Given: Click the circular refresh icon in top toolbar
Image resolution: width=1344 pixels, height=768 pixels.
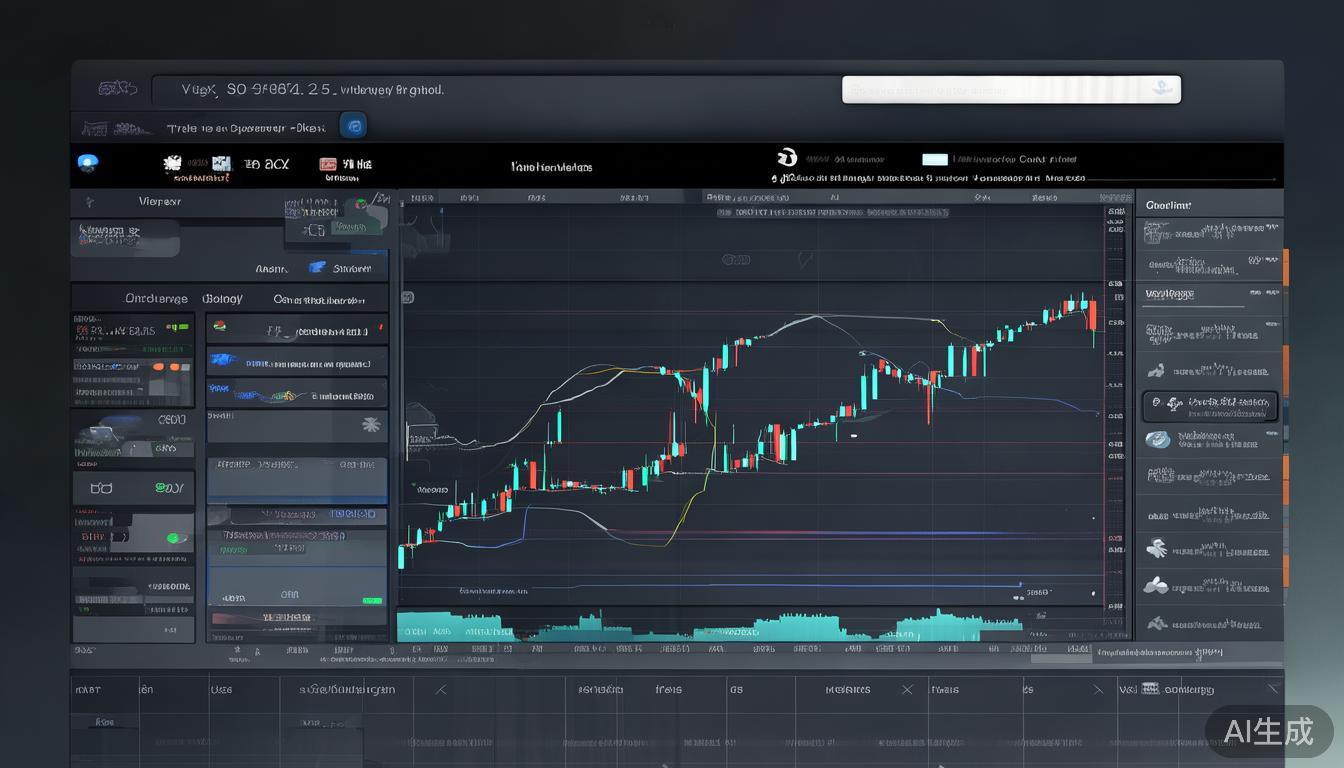Looking at the screenshot, I should tap(786, 157).
